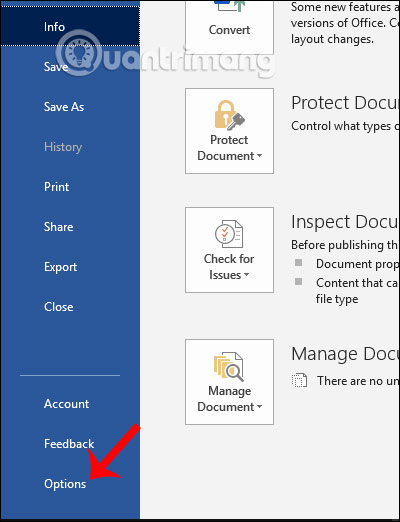This screenshot has width=400, height=522.
Task: Open the Feedback page
Action: pos(69,444)
